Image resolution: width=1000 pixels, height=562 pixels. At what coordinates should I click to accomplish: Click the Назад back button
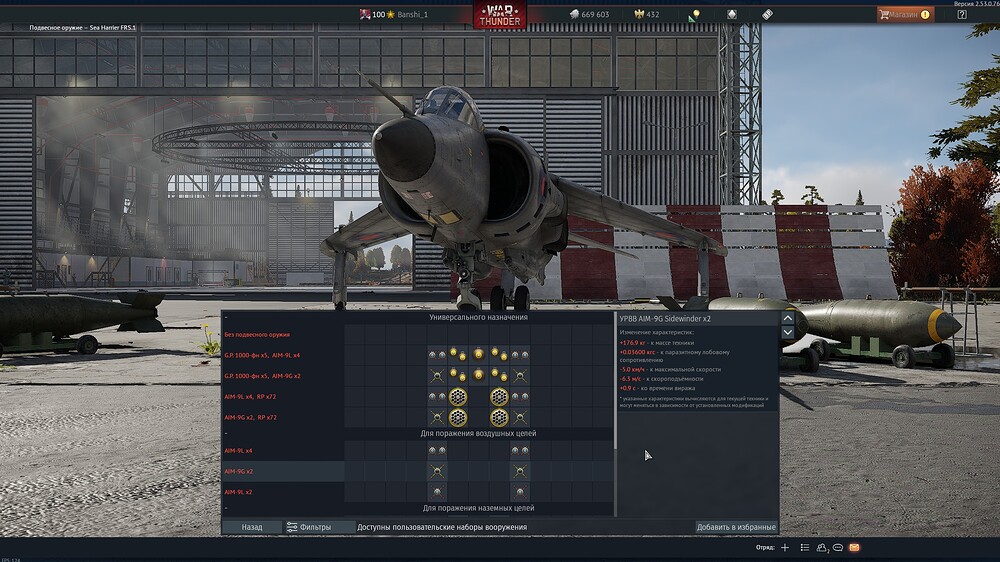250,527
